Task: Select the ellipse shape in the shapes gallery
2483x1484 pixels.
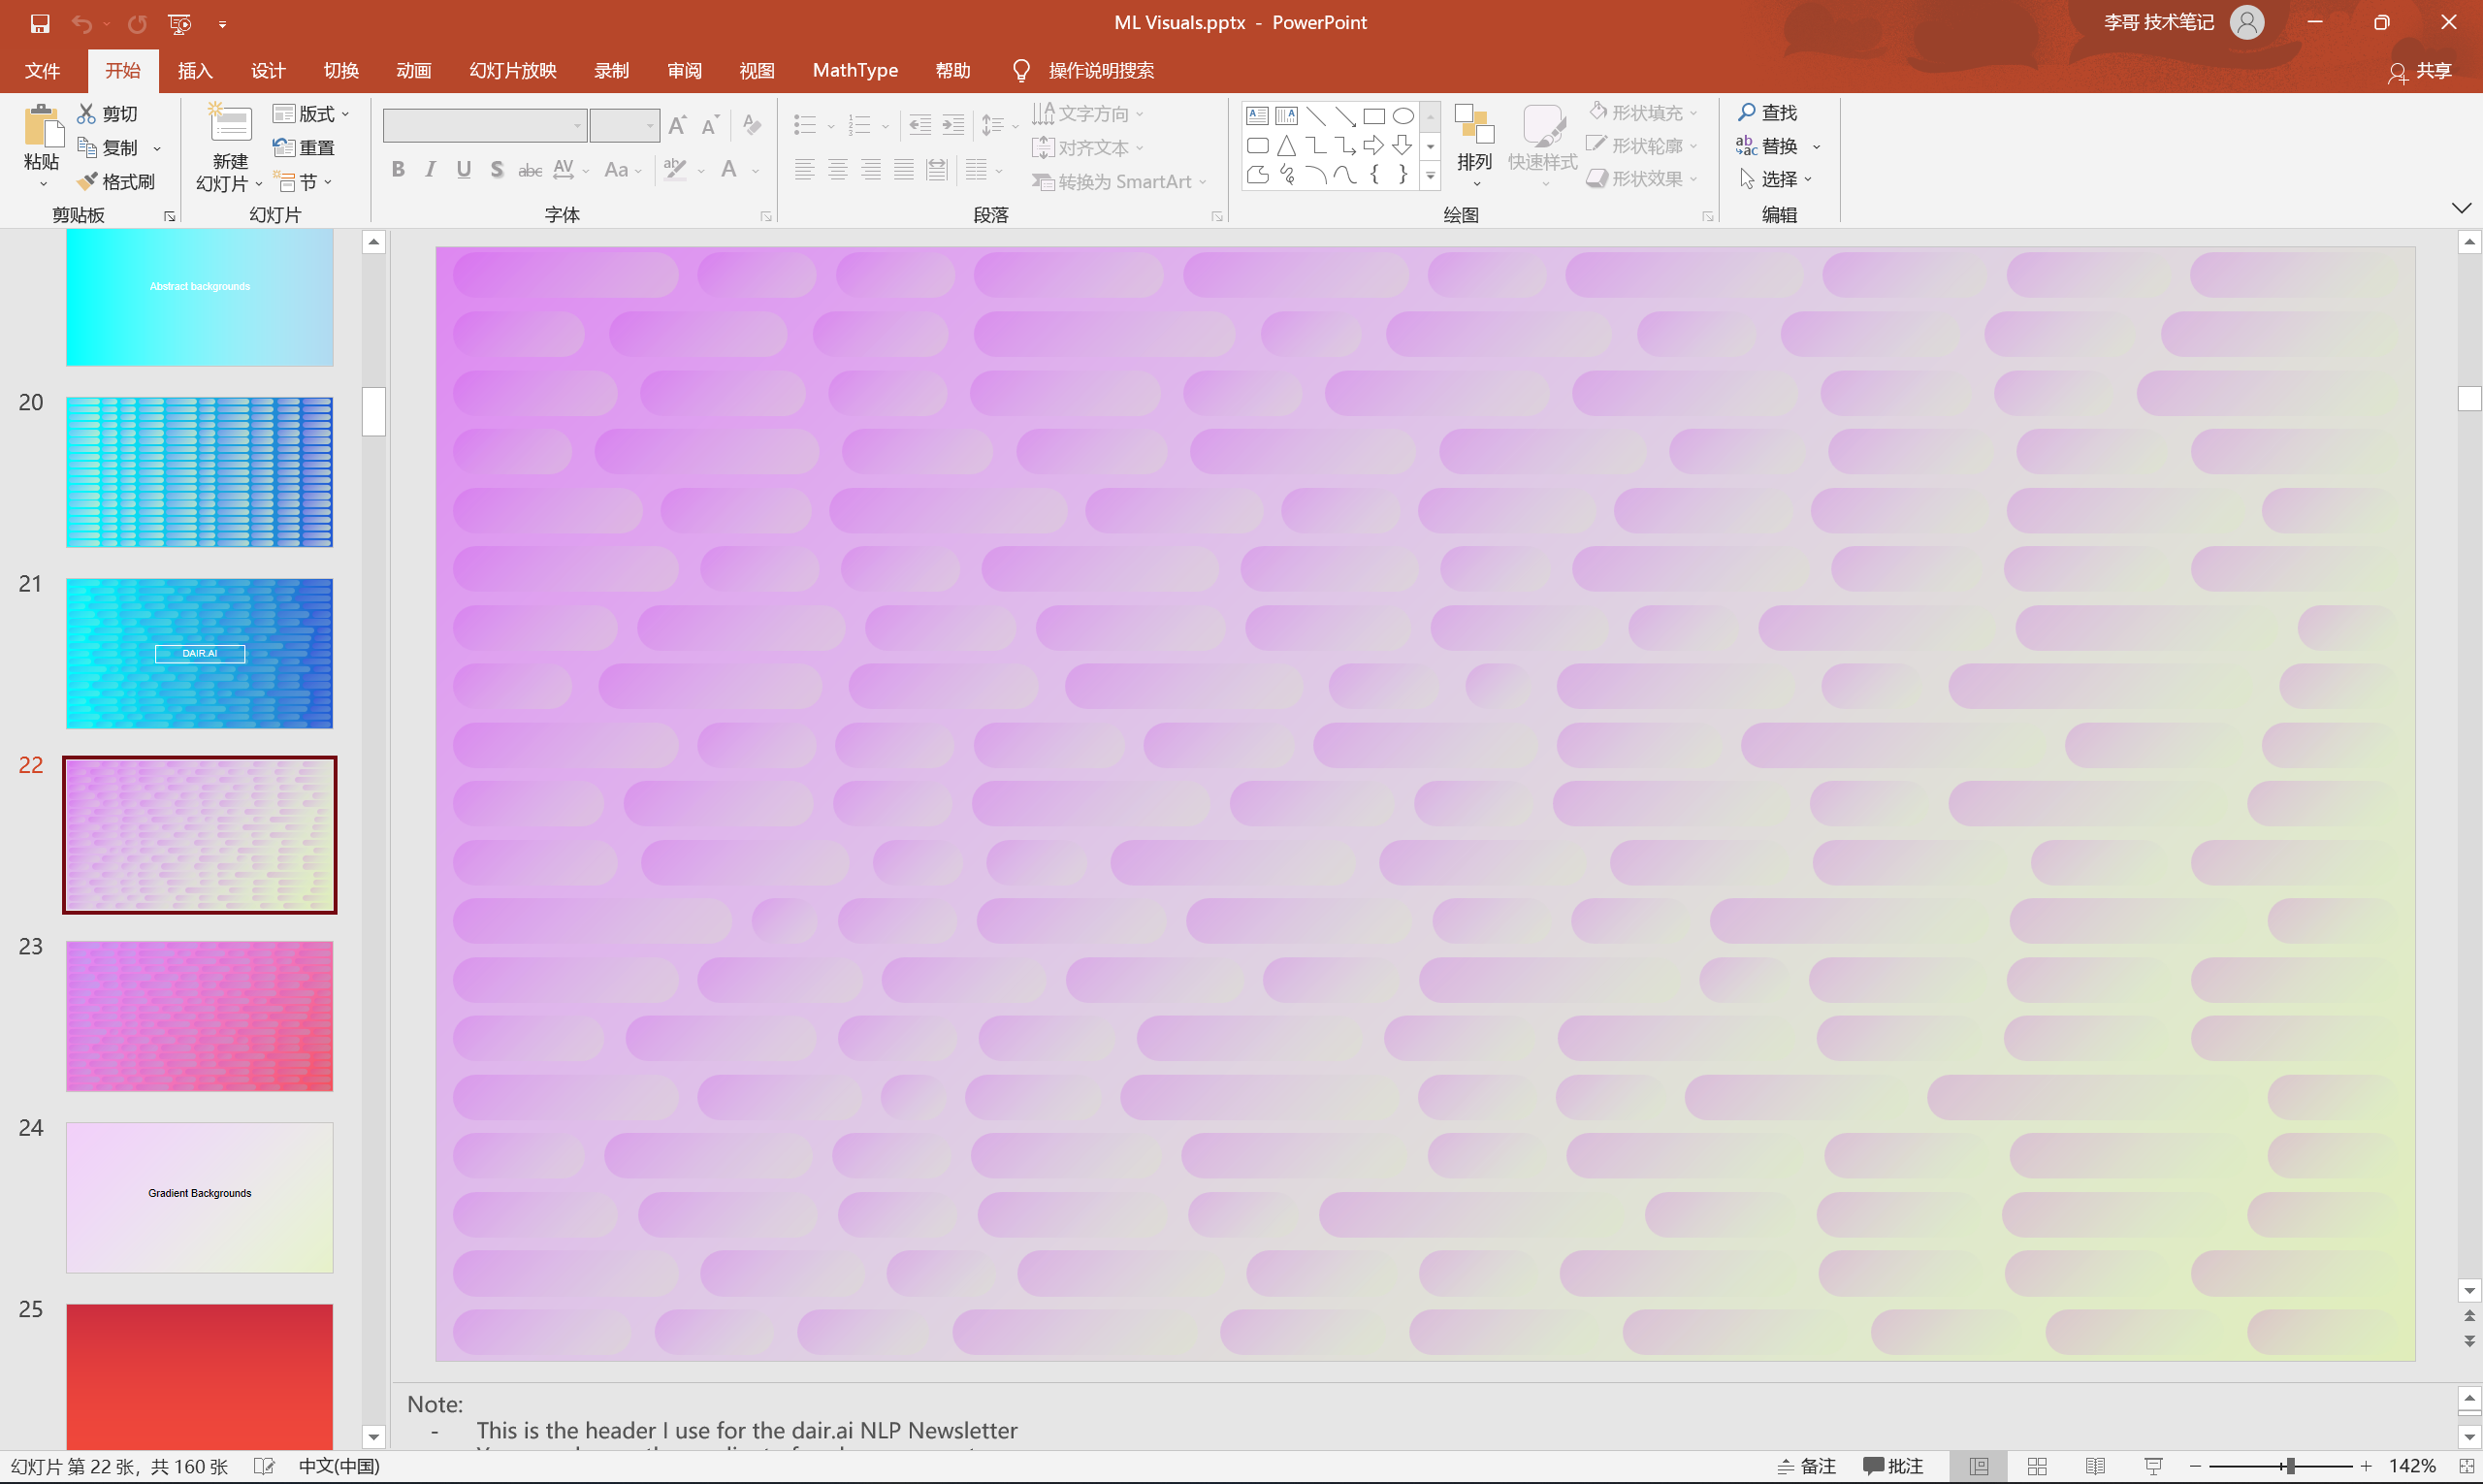Action: tap(1403, 116)
